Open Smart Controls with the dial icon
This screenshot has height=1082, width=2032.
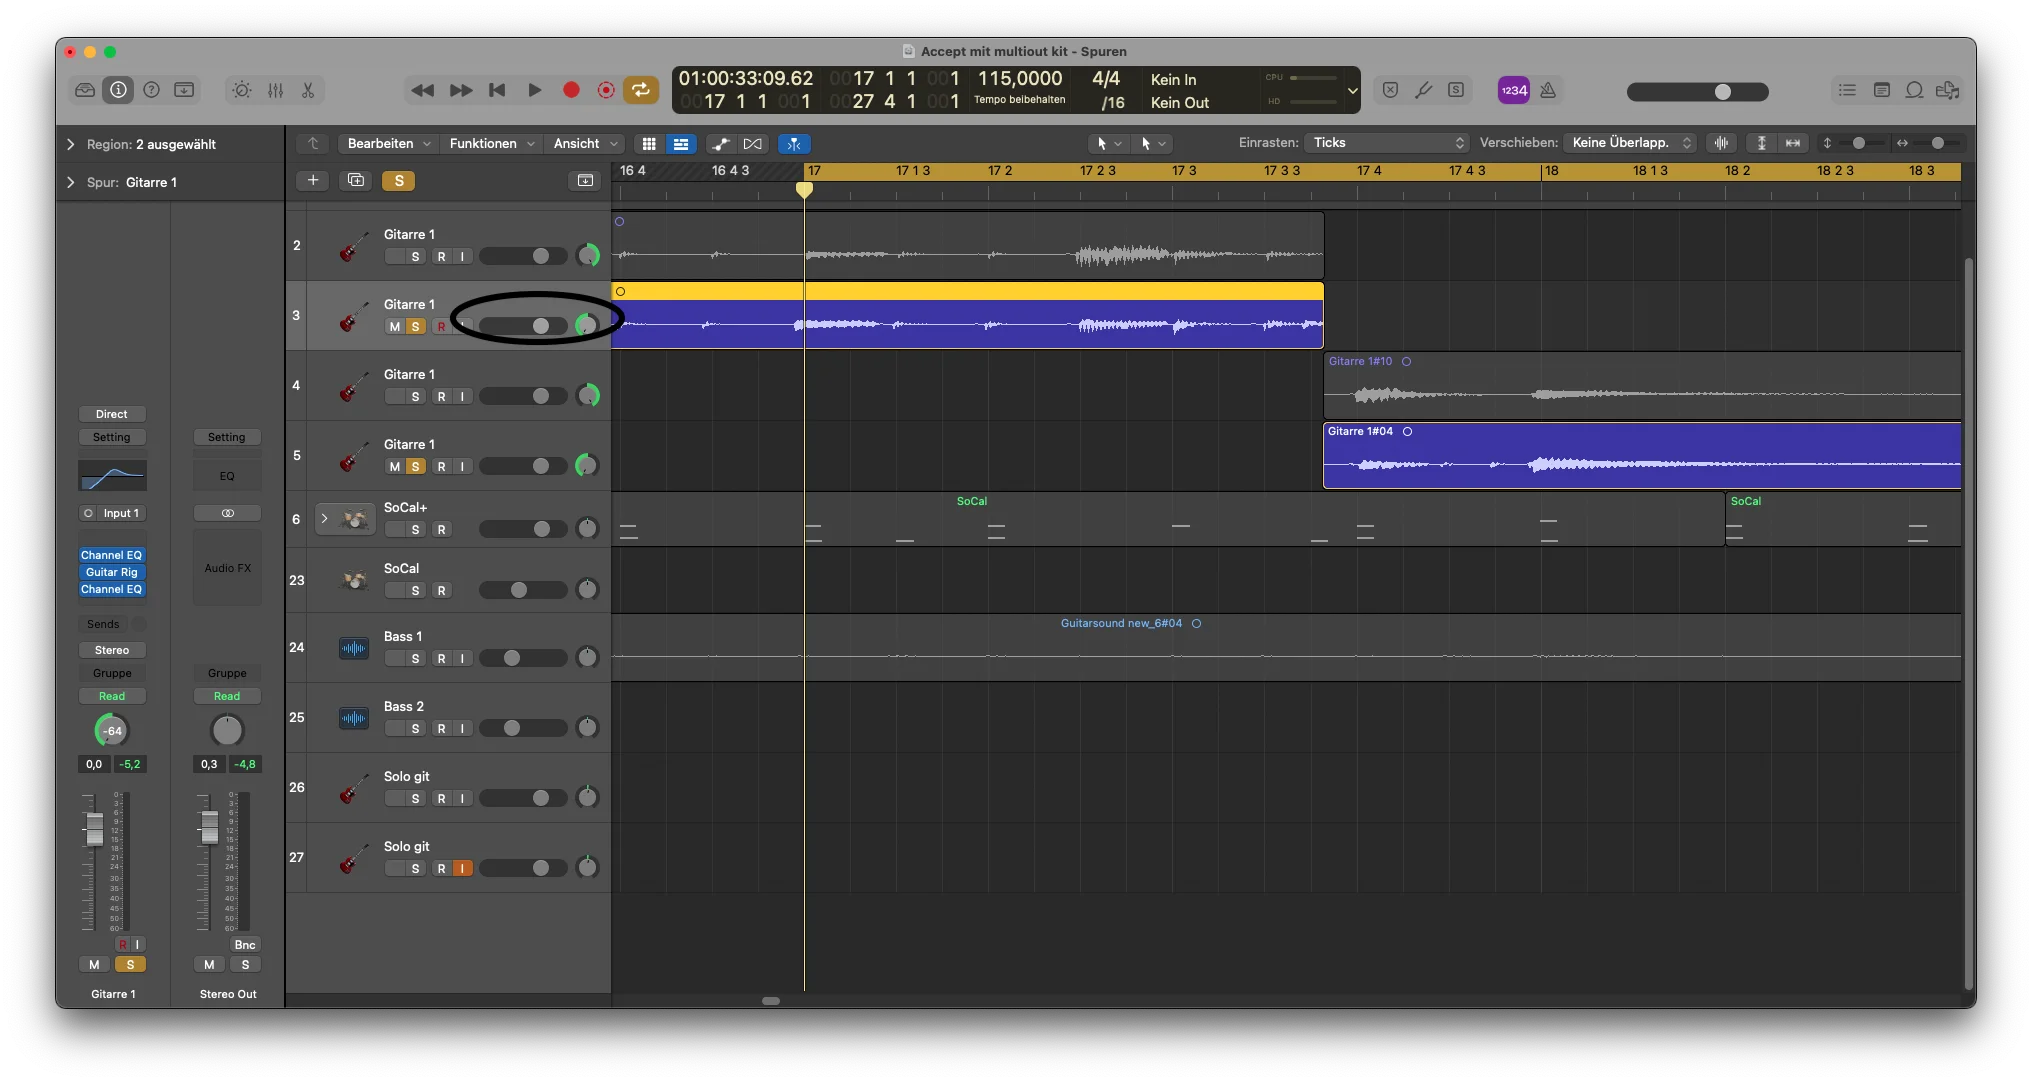[242, 90]
